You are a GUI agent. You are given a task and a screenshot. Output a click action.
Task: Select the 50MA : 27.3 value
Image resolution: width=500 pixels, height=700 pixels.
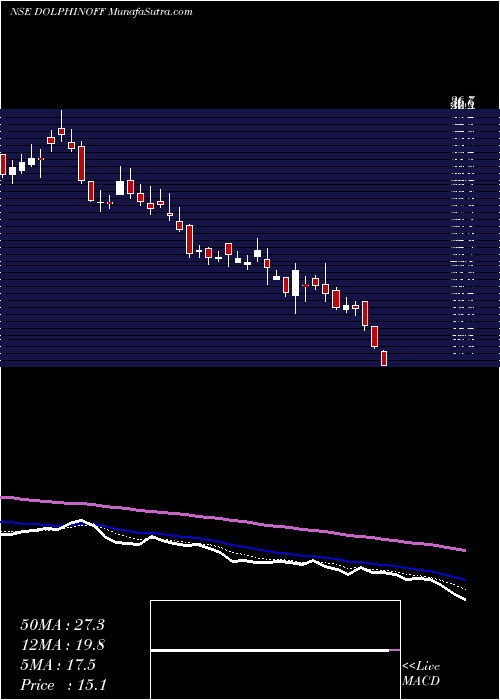coord(62,625)
